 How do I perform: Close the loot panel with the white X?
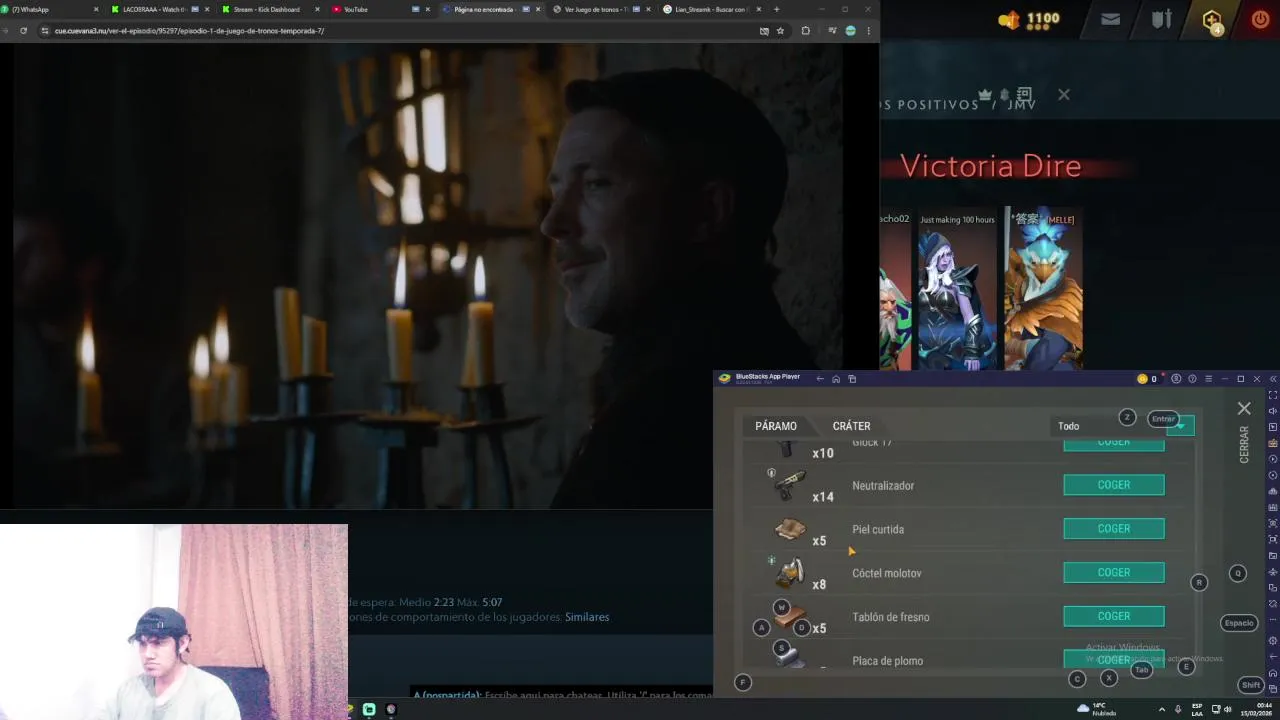1244,409
